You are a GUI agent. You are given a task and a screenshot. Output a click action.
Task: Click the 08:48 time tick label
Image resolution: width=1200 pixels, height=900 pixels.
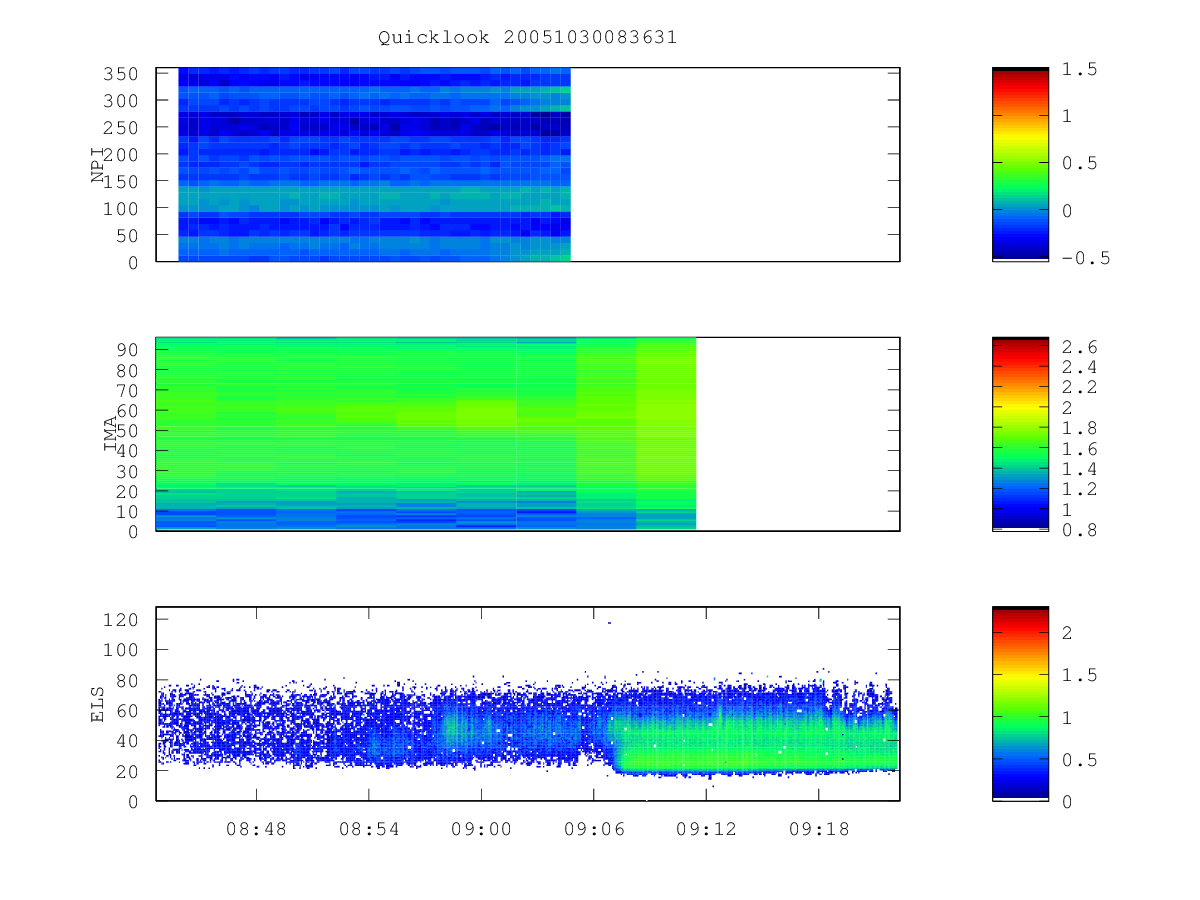click(256, 829)
